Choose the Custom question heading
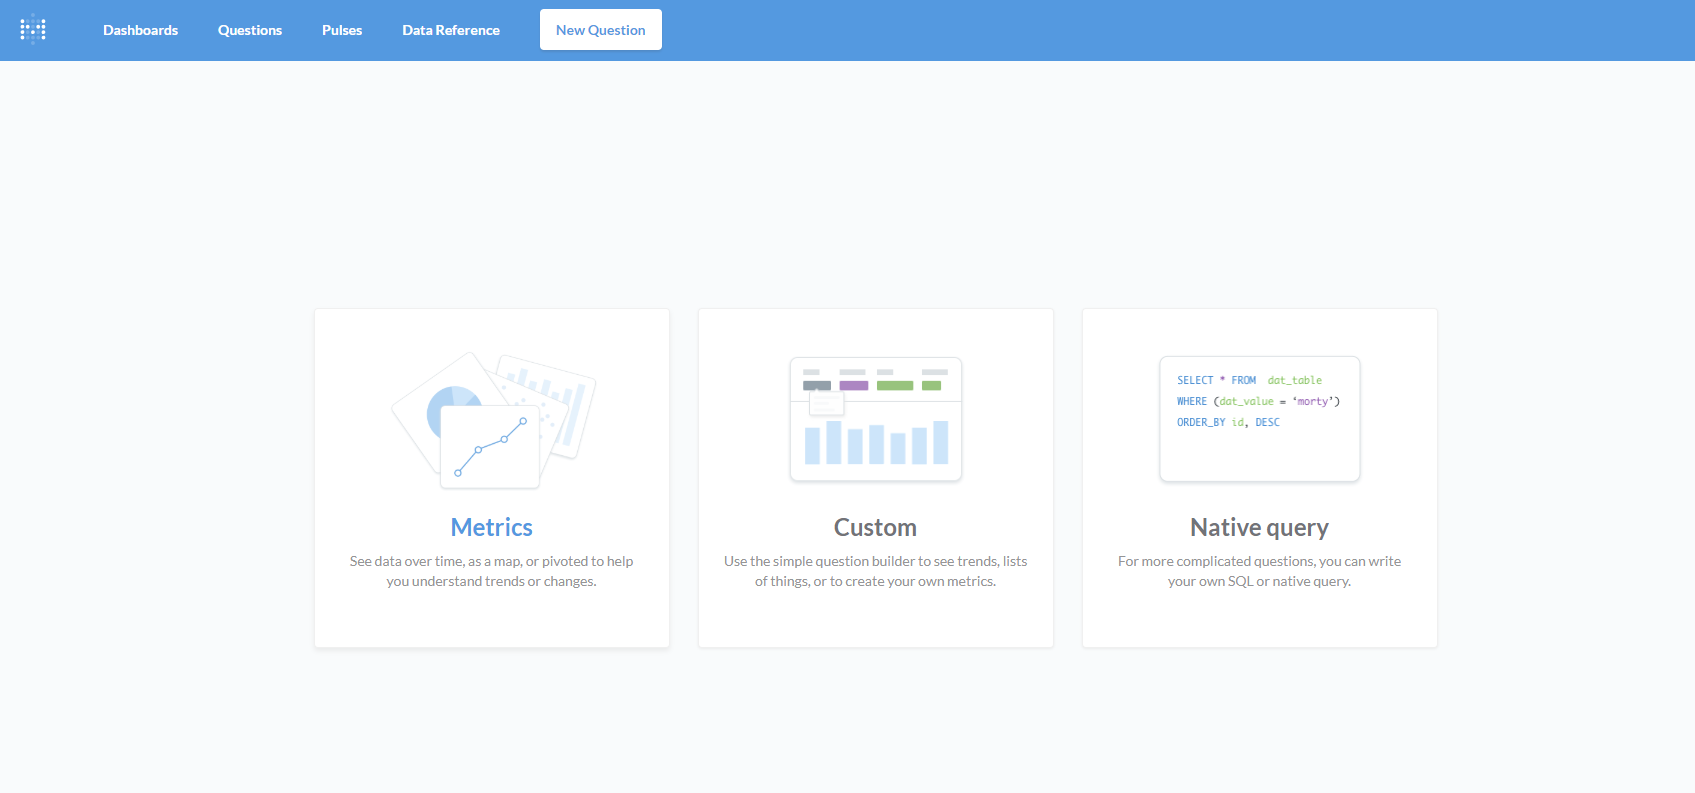Viewport: 1695px width, 793px height. tap(876, 527)
